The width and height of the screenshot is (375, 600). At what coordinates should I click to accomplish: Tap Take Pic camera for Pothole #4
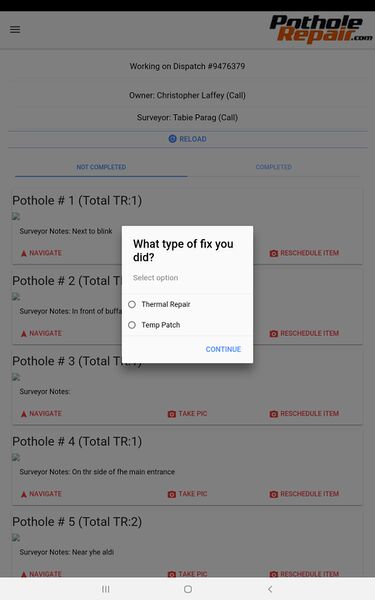point(172,494)
